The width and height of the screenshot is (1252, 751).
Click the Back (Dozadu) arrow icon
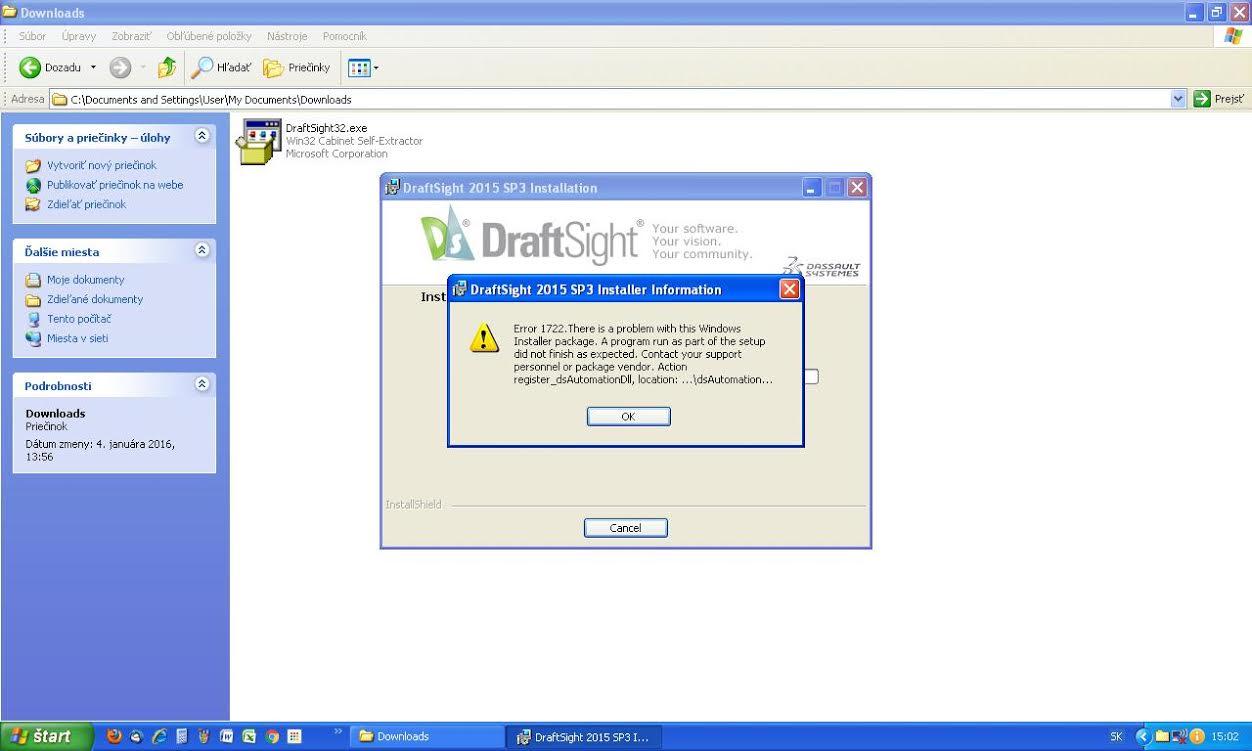tap(30, 68)
